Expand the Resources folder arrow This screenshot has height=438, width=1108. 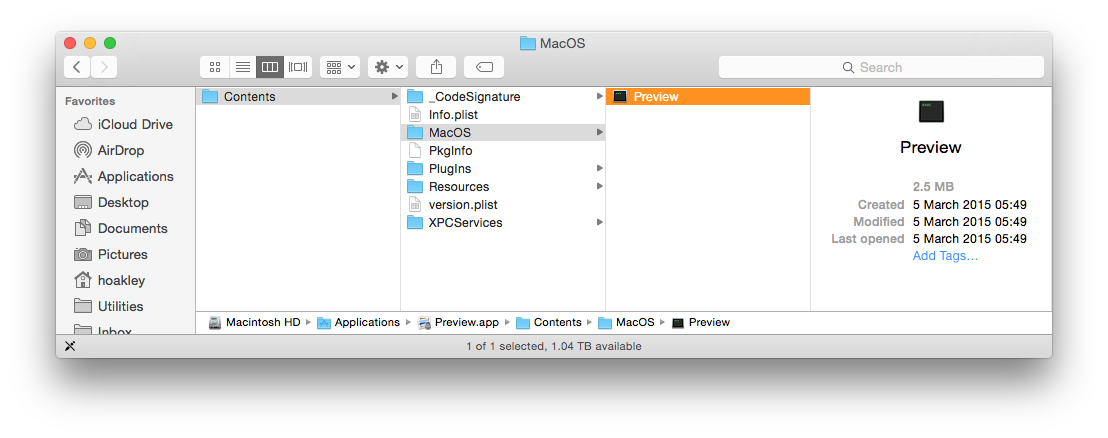point(599,186)
